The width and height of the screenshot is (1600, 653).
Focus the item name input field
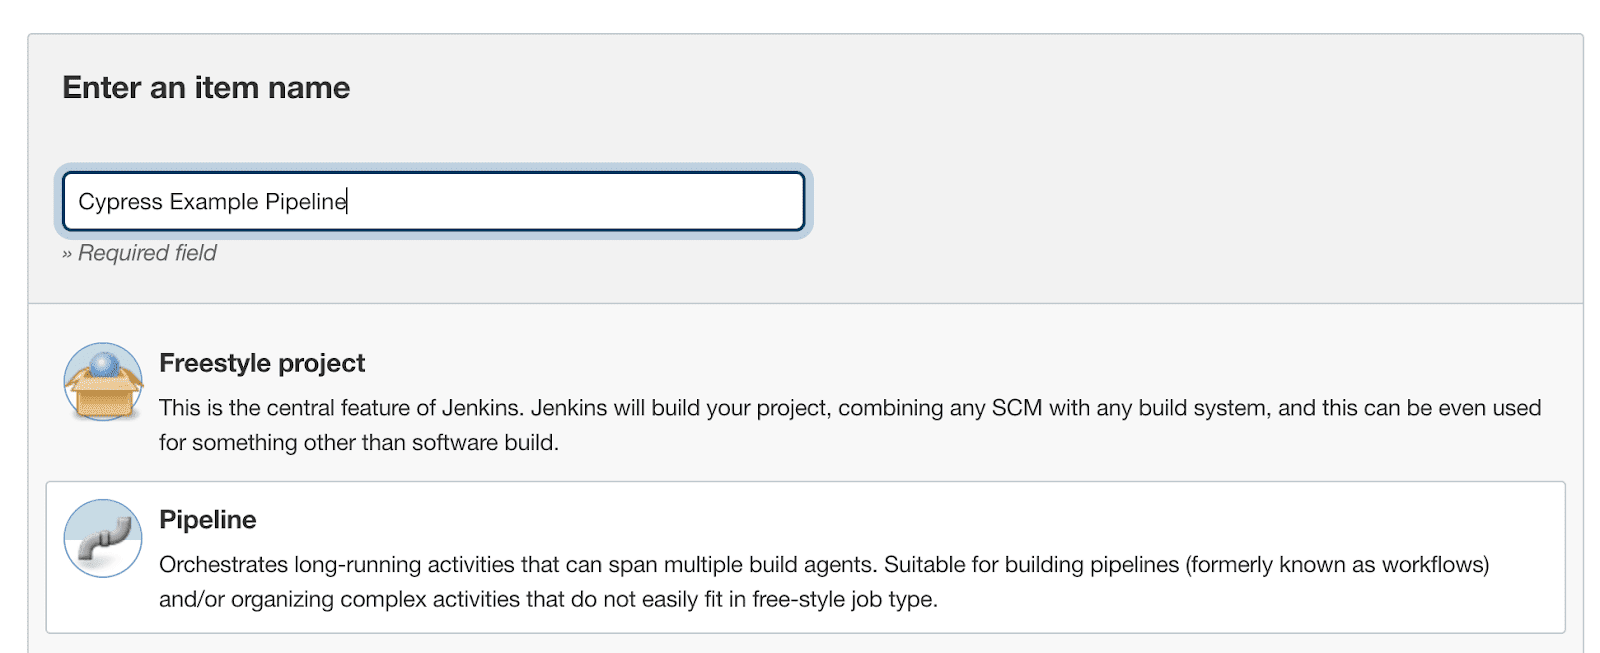[433, 201]
